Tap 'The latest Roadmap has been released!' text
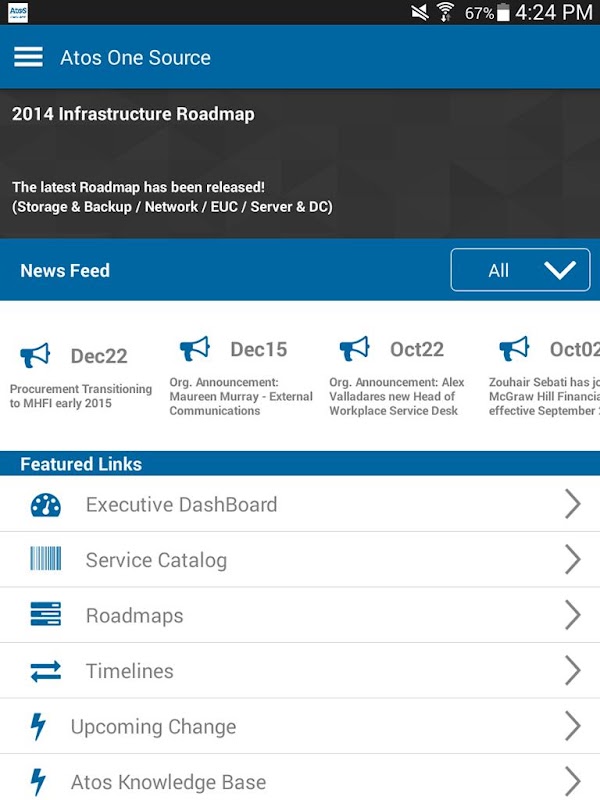This screenshot has width=600, height=800. coord(138,187)
